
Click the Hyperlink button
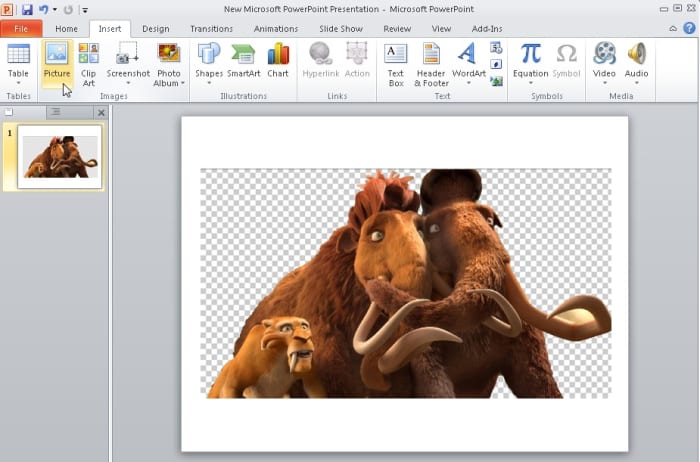[321, 60]
